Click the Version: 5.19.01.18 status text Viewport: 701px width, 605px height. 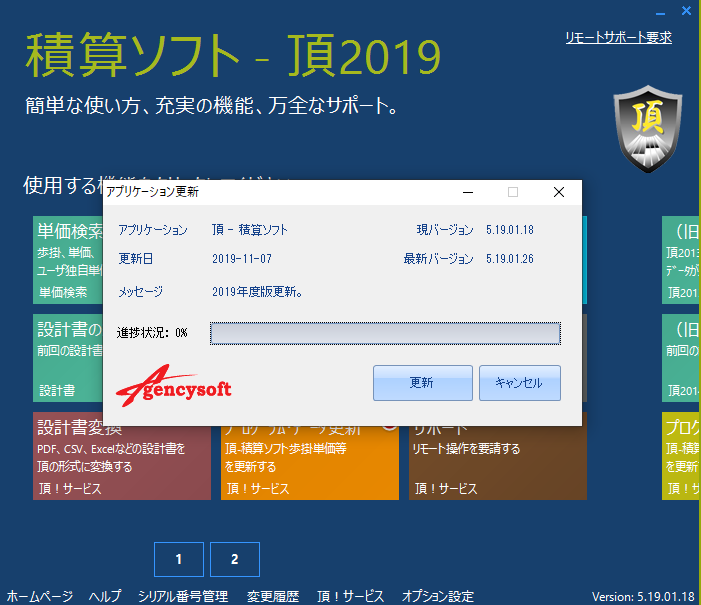tap(643, 597)
